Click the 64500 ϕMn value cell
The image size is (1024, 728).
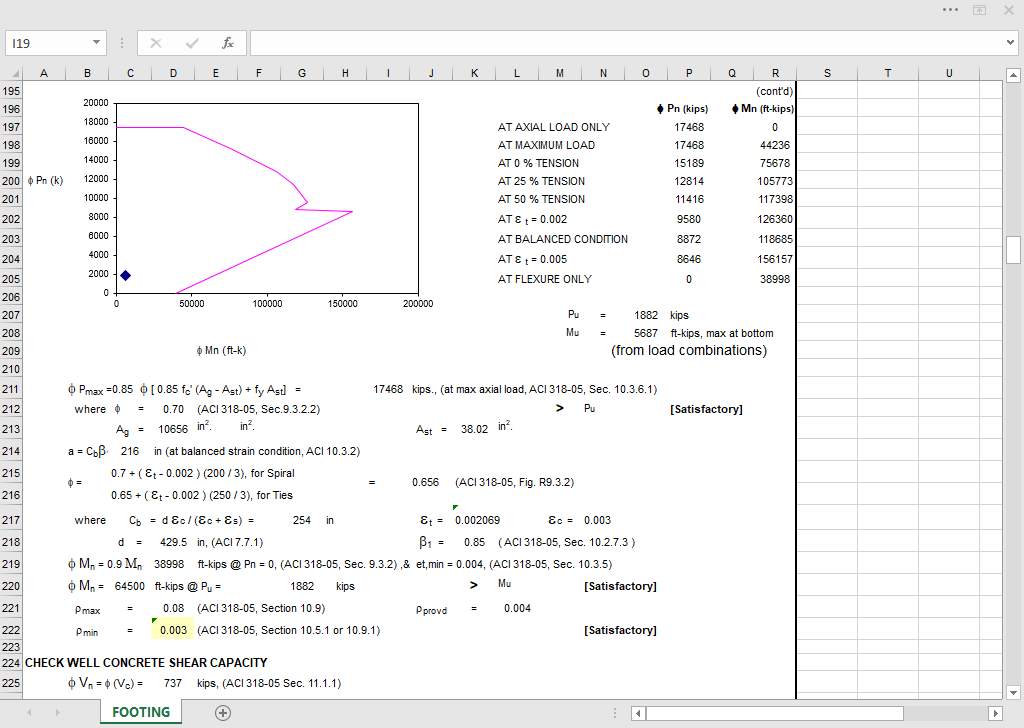click(x=130, y=586)
